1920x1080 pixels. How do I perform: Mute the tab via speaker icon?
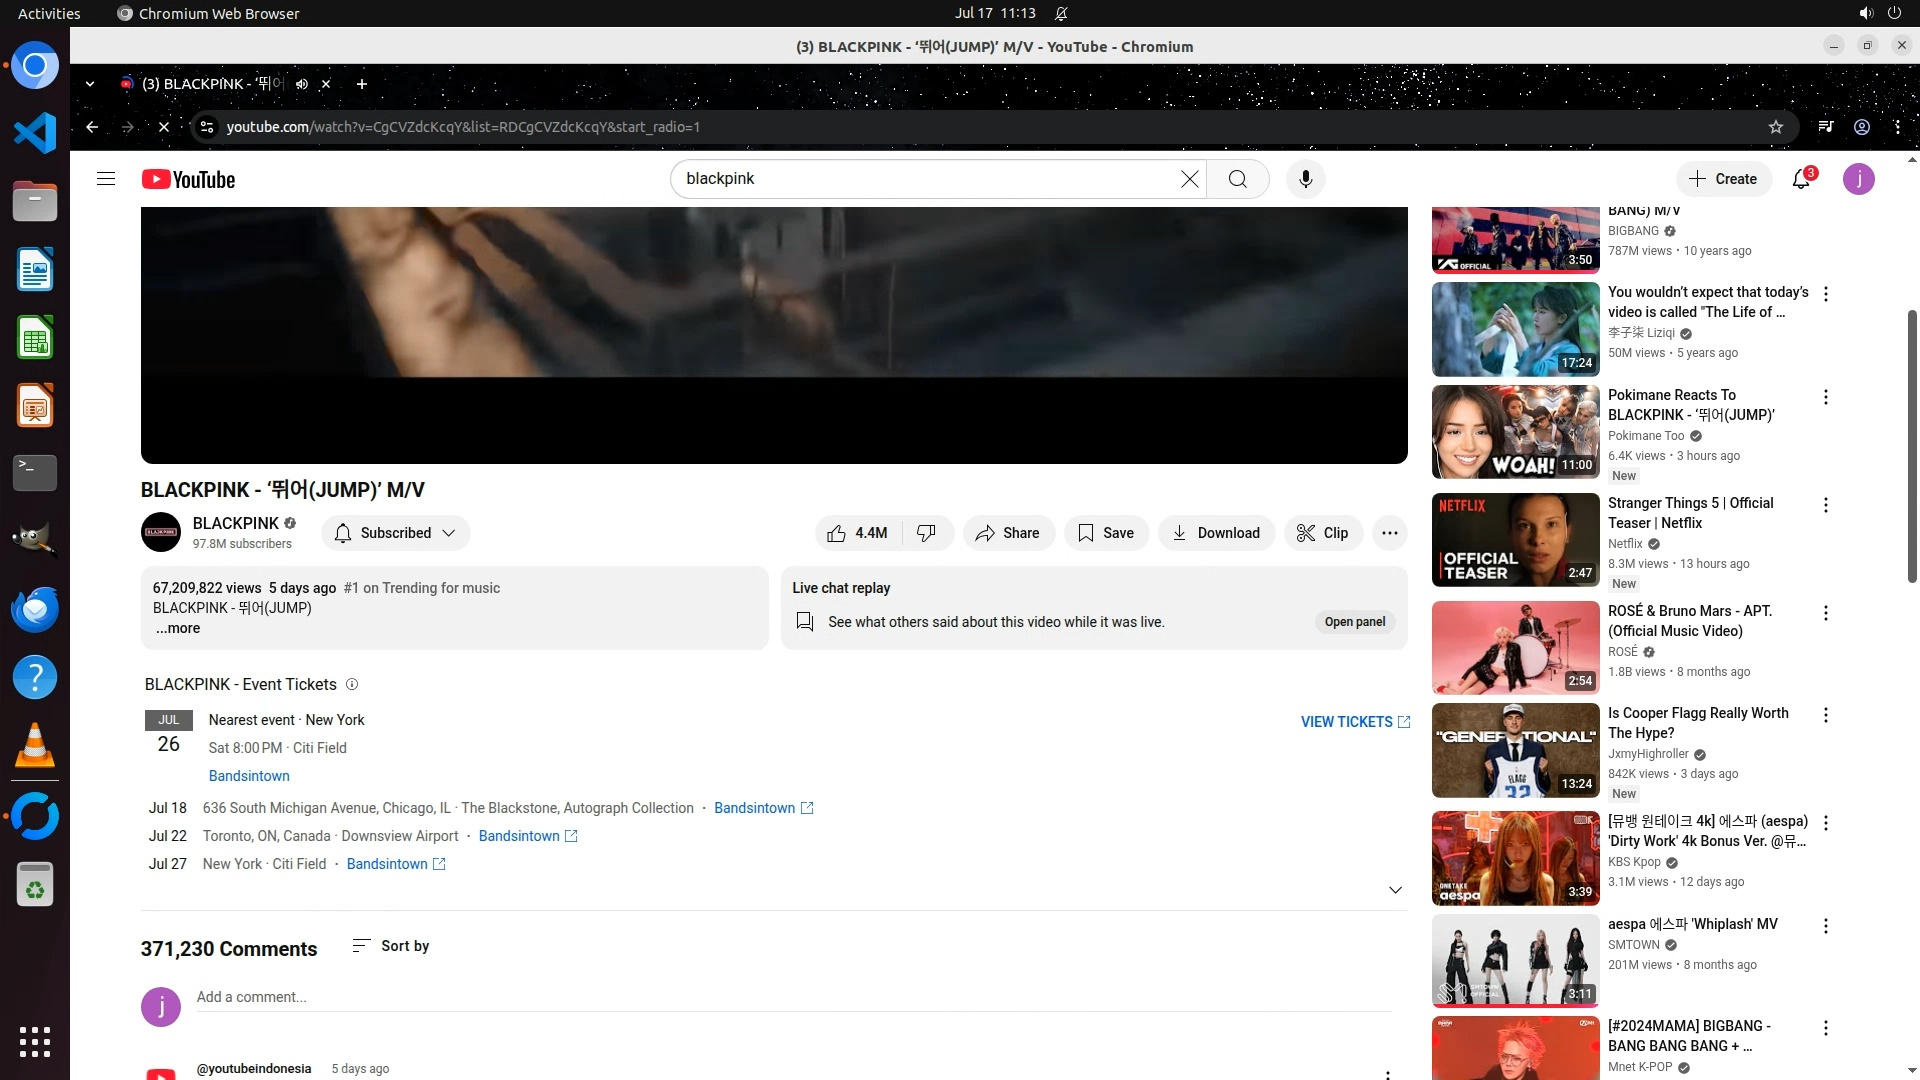302,84
